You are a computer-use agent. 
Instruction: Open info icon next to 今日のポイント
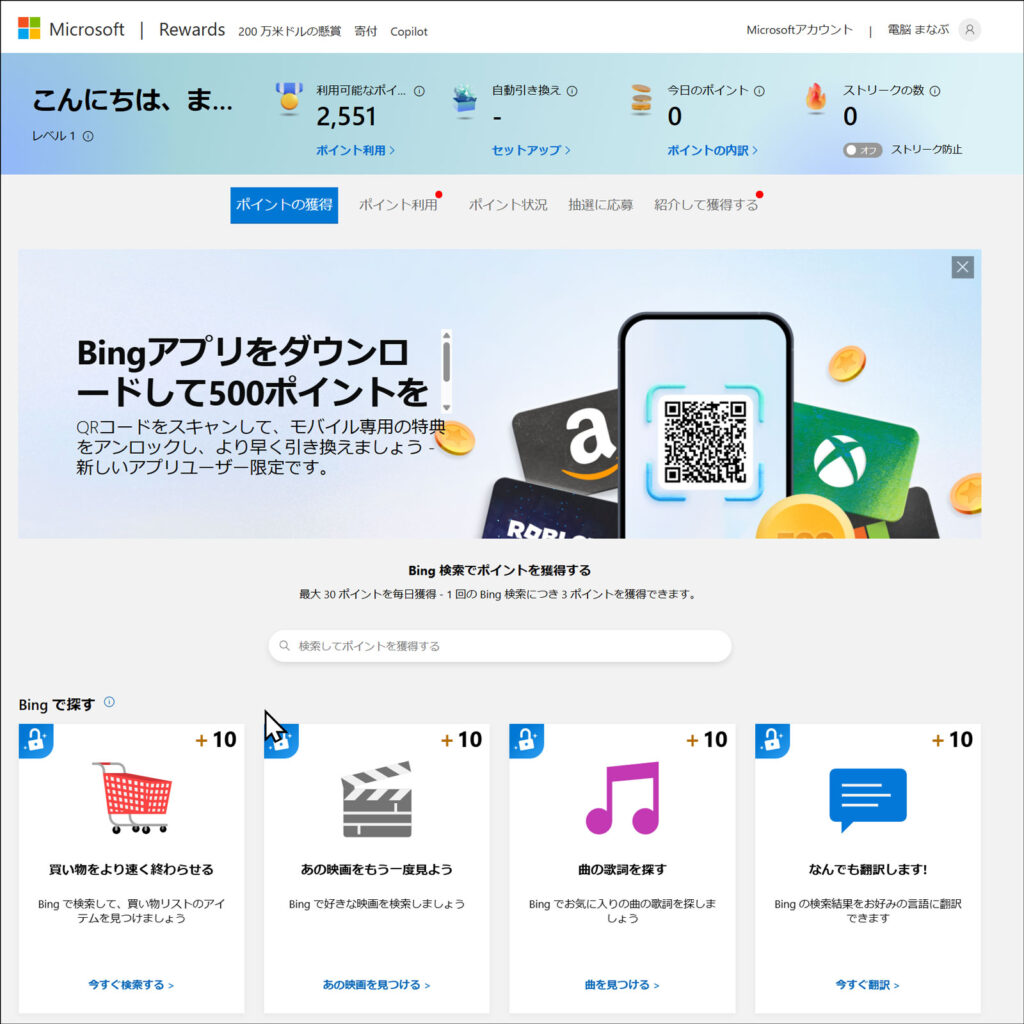pyautogui.click(x=759, y=91)
